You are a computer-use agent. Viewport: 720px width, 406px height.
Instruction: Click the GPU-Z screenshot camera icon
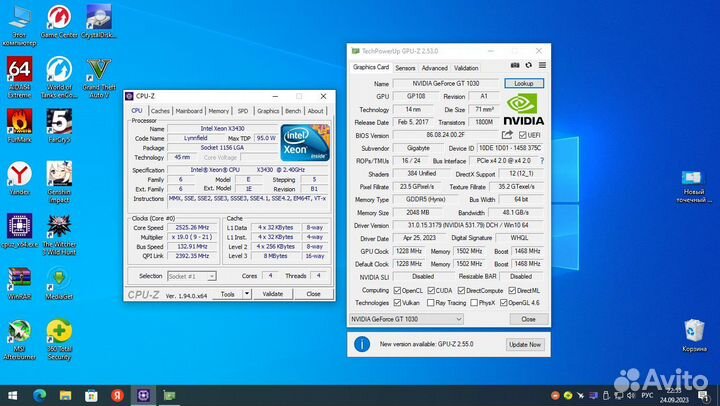pyautogui.click(x=515, y=68)
